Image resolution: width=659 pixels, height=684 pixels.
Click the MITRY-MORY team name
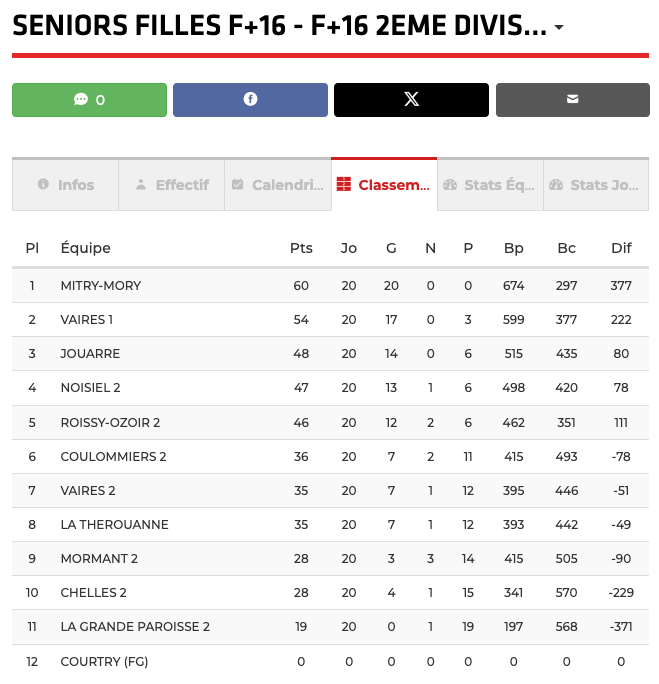(101, 286)
